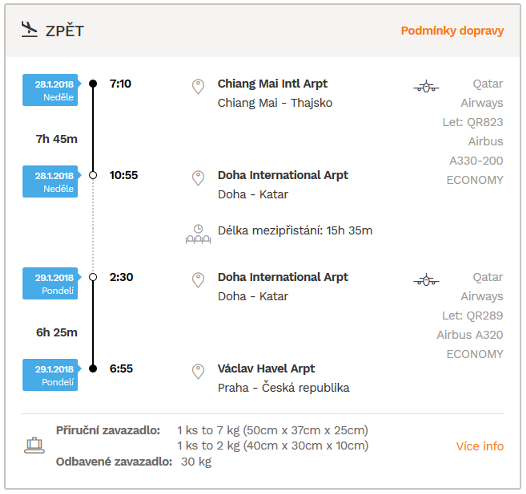Image resolution: width=526 pixels, height=494 pixels.
Task: Click the layover waiting seats icon
Action: (198, 234)
